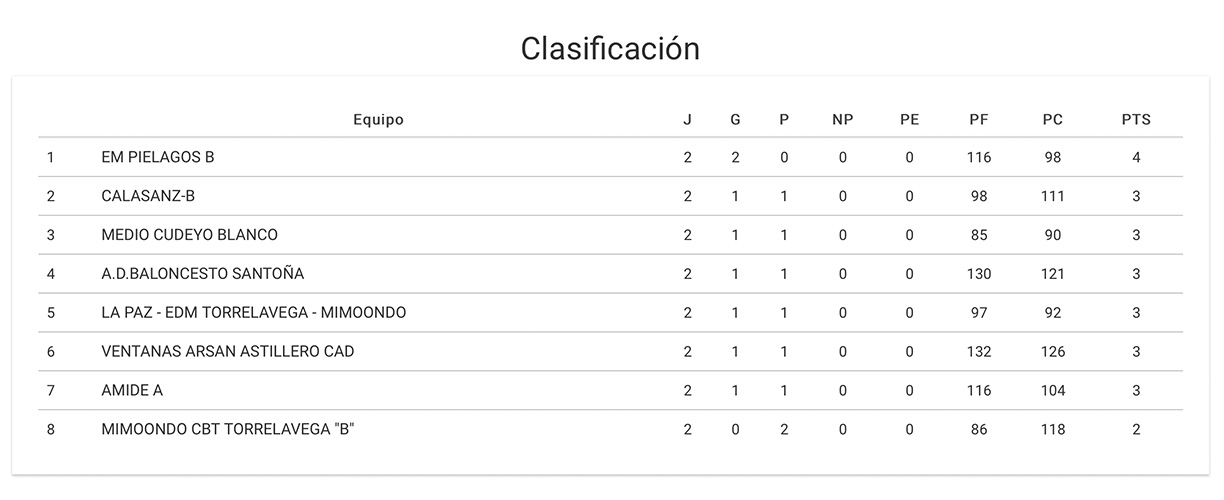Viewport: 1224px width, 500px height.
Task: Click the PE column header
Action: click(909, 120)
